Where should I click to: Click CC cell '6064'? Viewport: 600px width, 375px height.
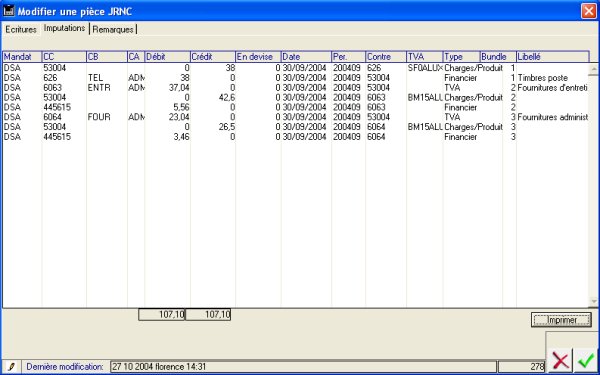(52, 117)
